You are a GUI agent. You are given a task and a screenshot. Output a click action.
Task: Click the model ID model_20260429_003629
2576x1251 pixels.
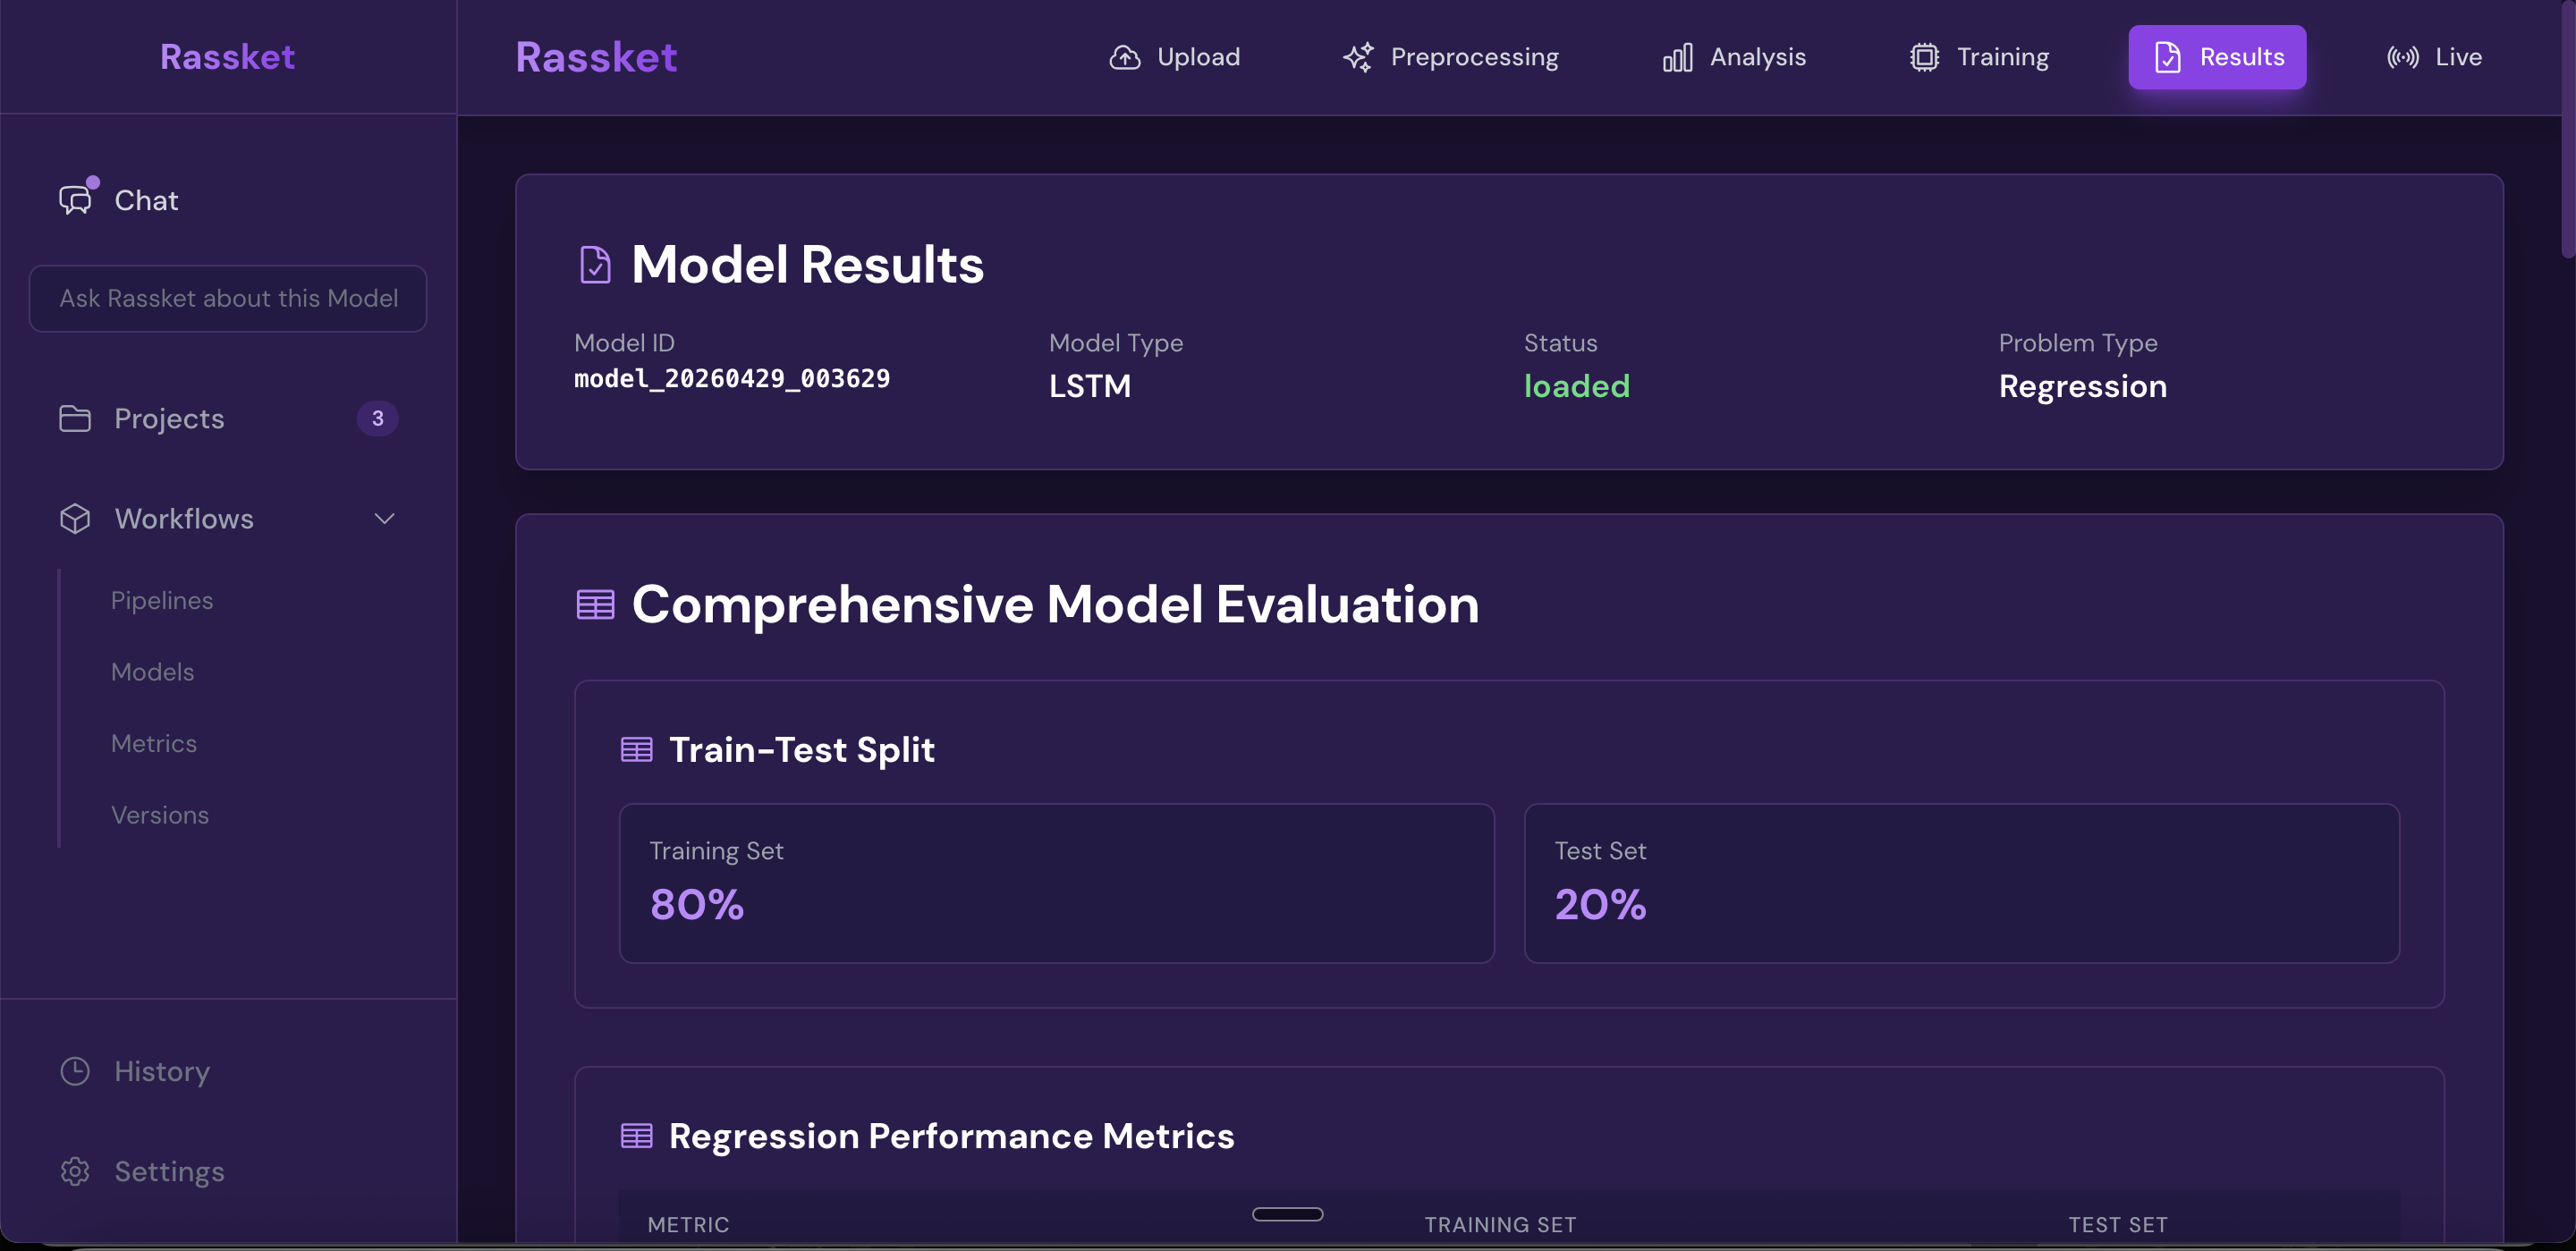click(732, 378)
